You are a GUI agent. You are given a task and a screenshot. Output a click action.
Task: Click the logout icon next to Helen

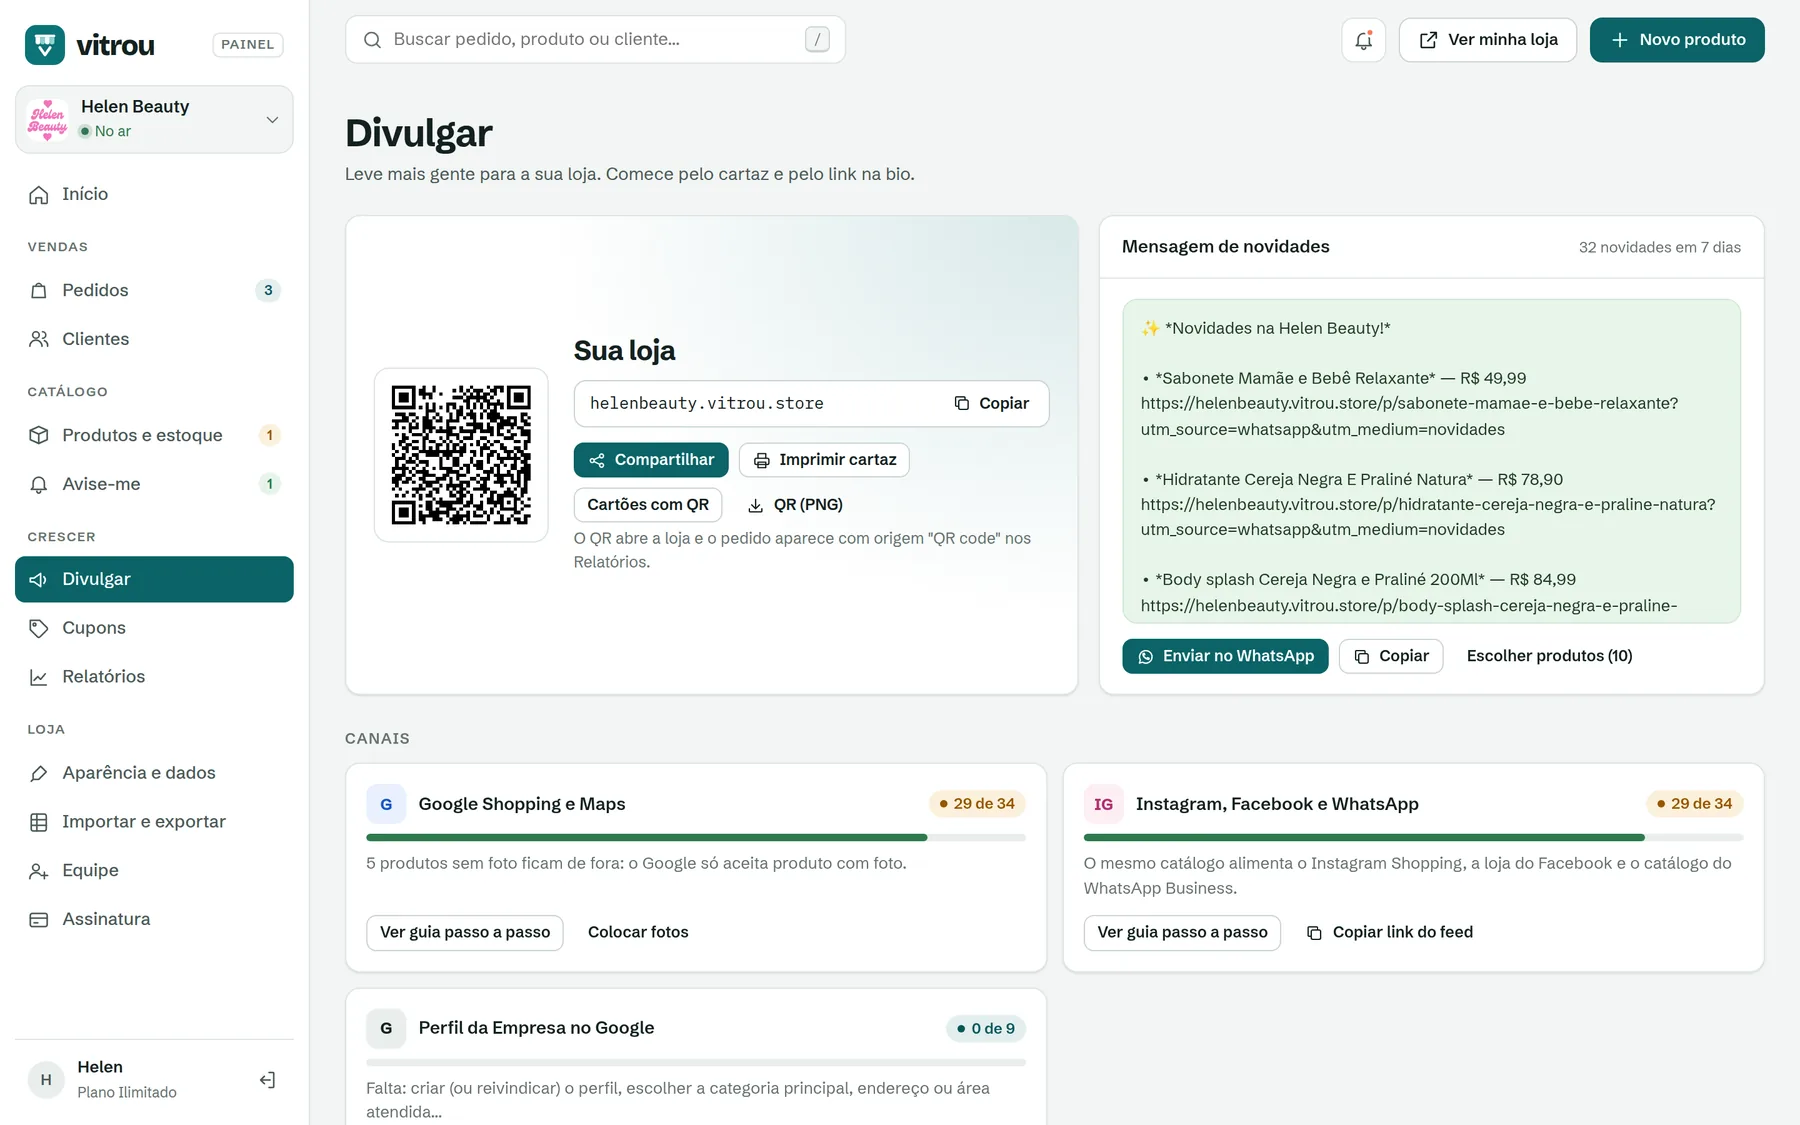coord(267,1080)
